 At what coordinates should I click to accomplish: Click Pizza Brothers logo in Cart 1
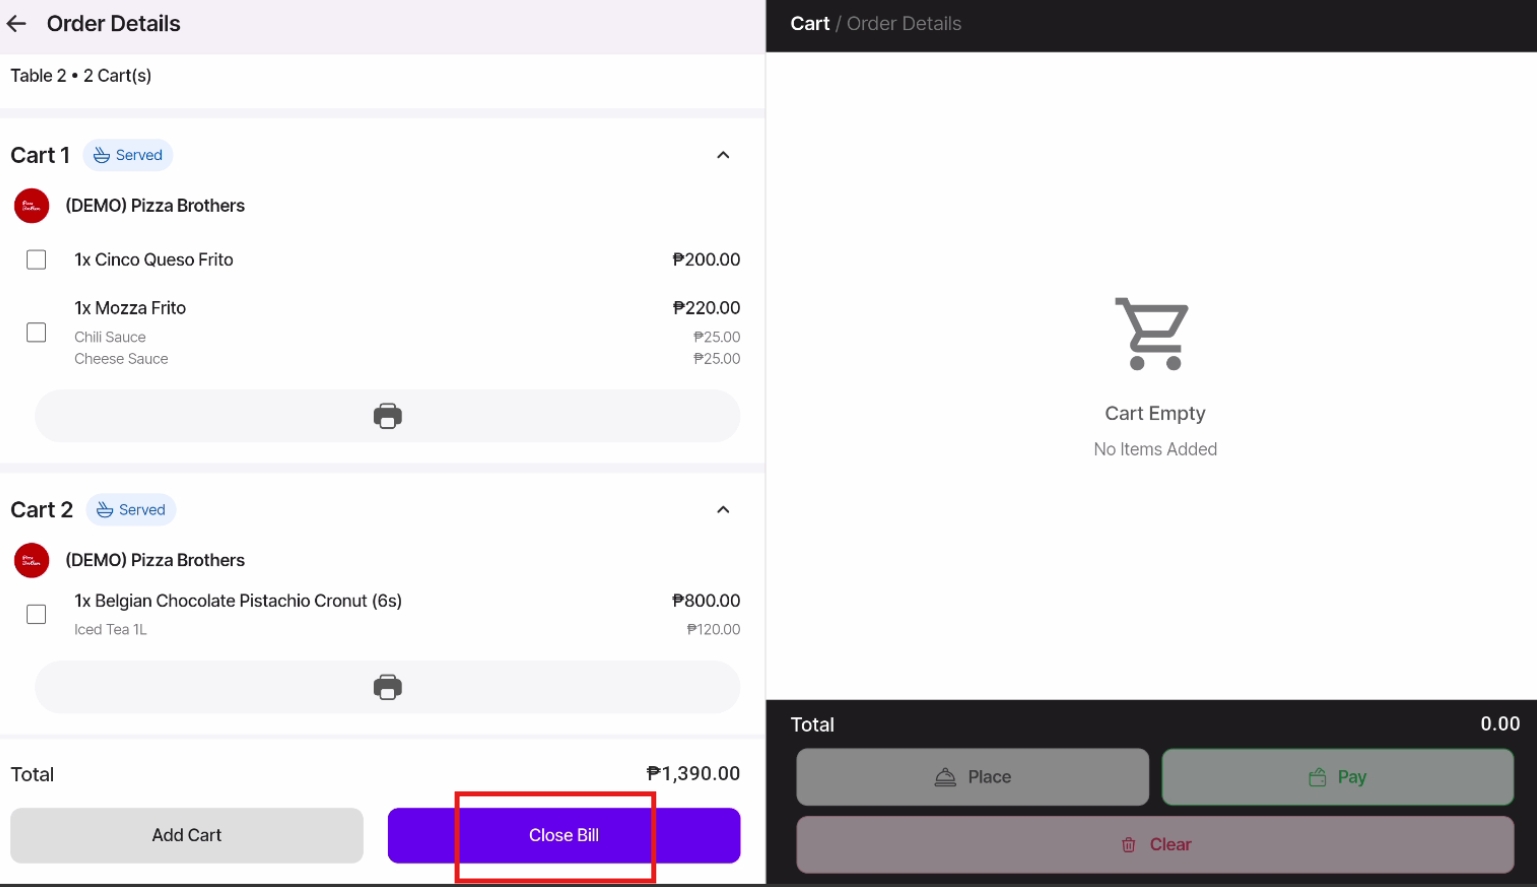32,206
